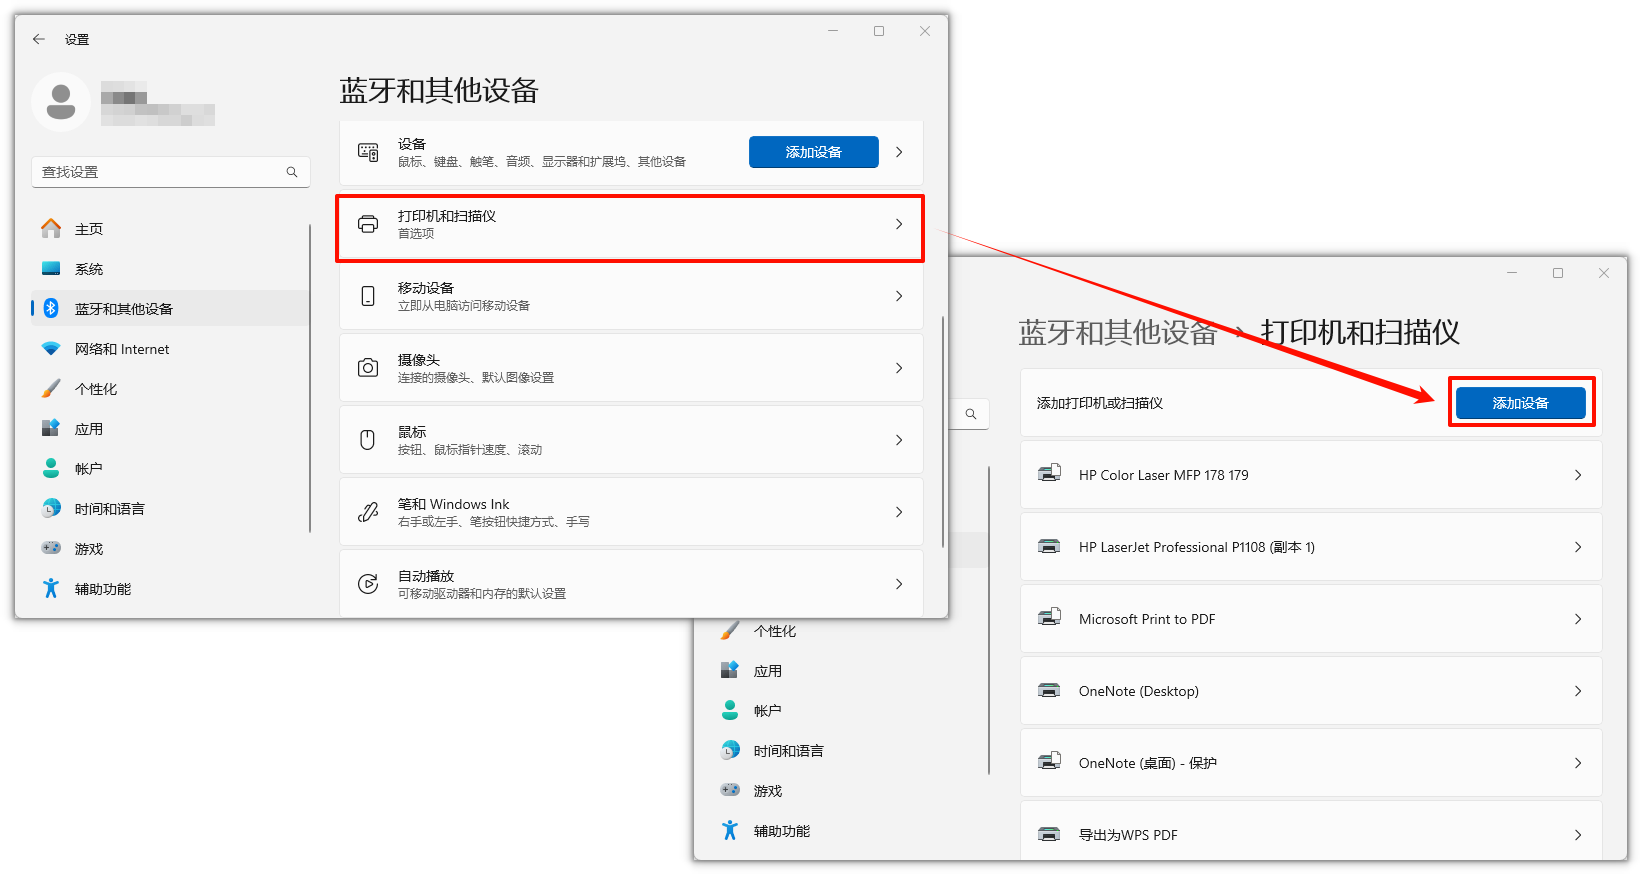Click the 查找设置 search input field
The height and width of the screenshot is (876, 1640).
point(160,172)
